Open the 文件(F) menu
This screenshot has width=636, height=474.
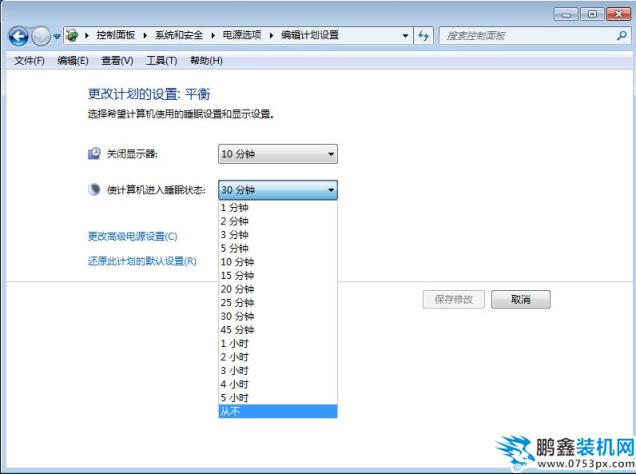pyautogui.click(x=29, y=61)
